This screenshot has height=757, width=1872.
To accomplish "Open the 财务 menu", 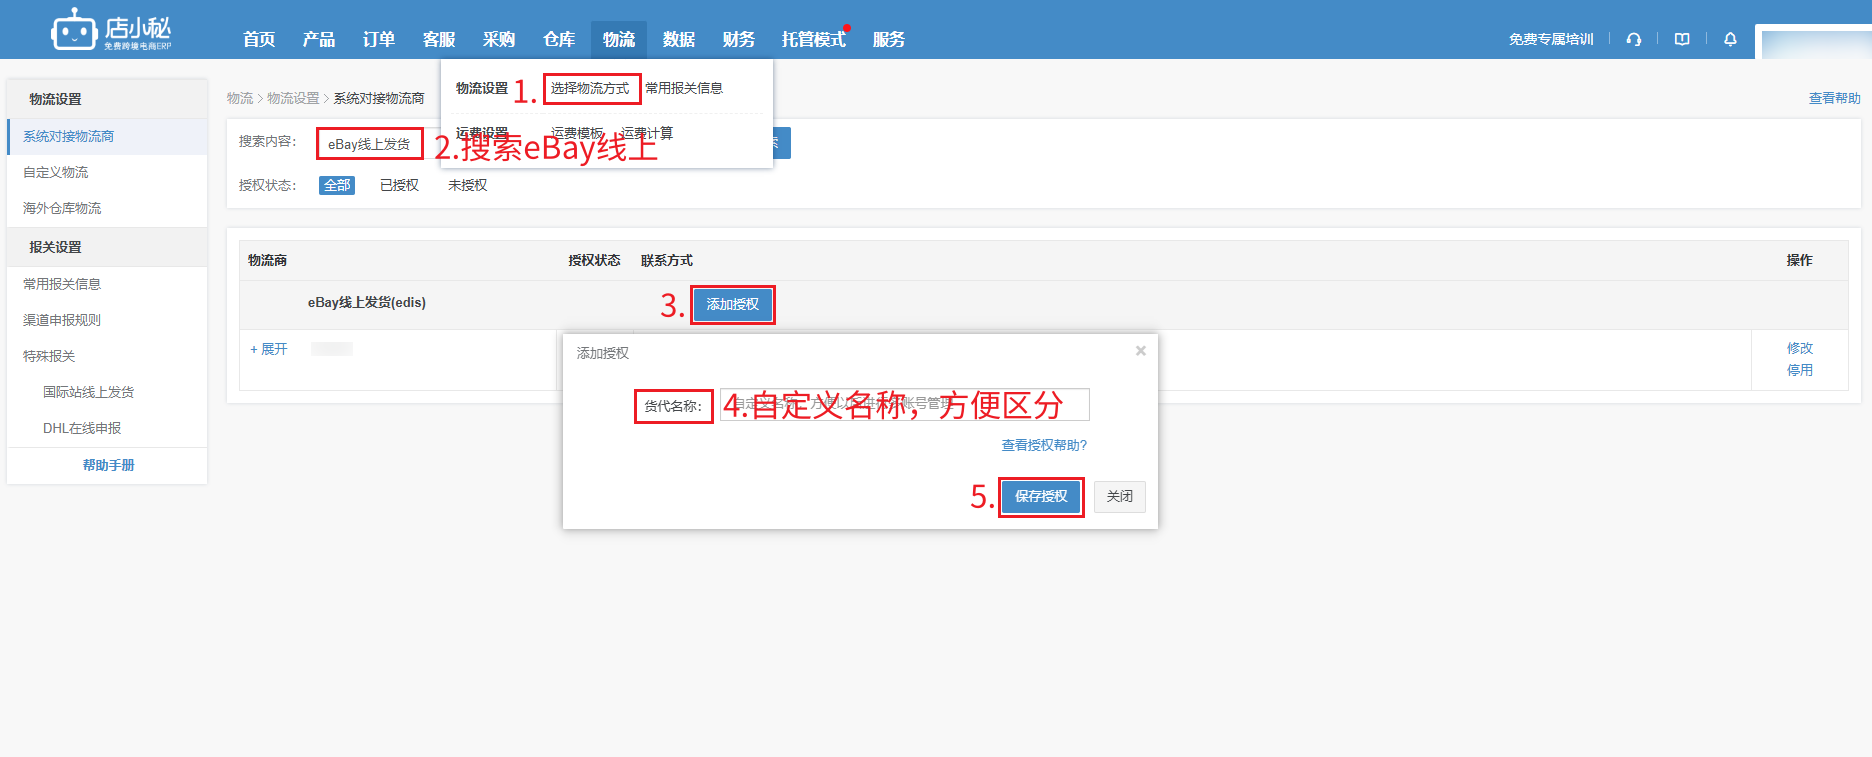I will point(739,39).
